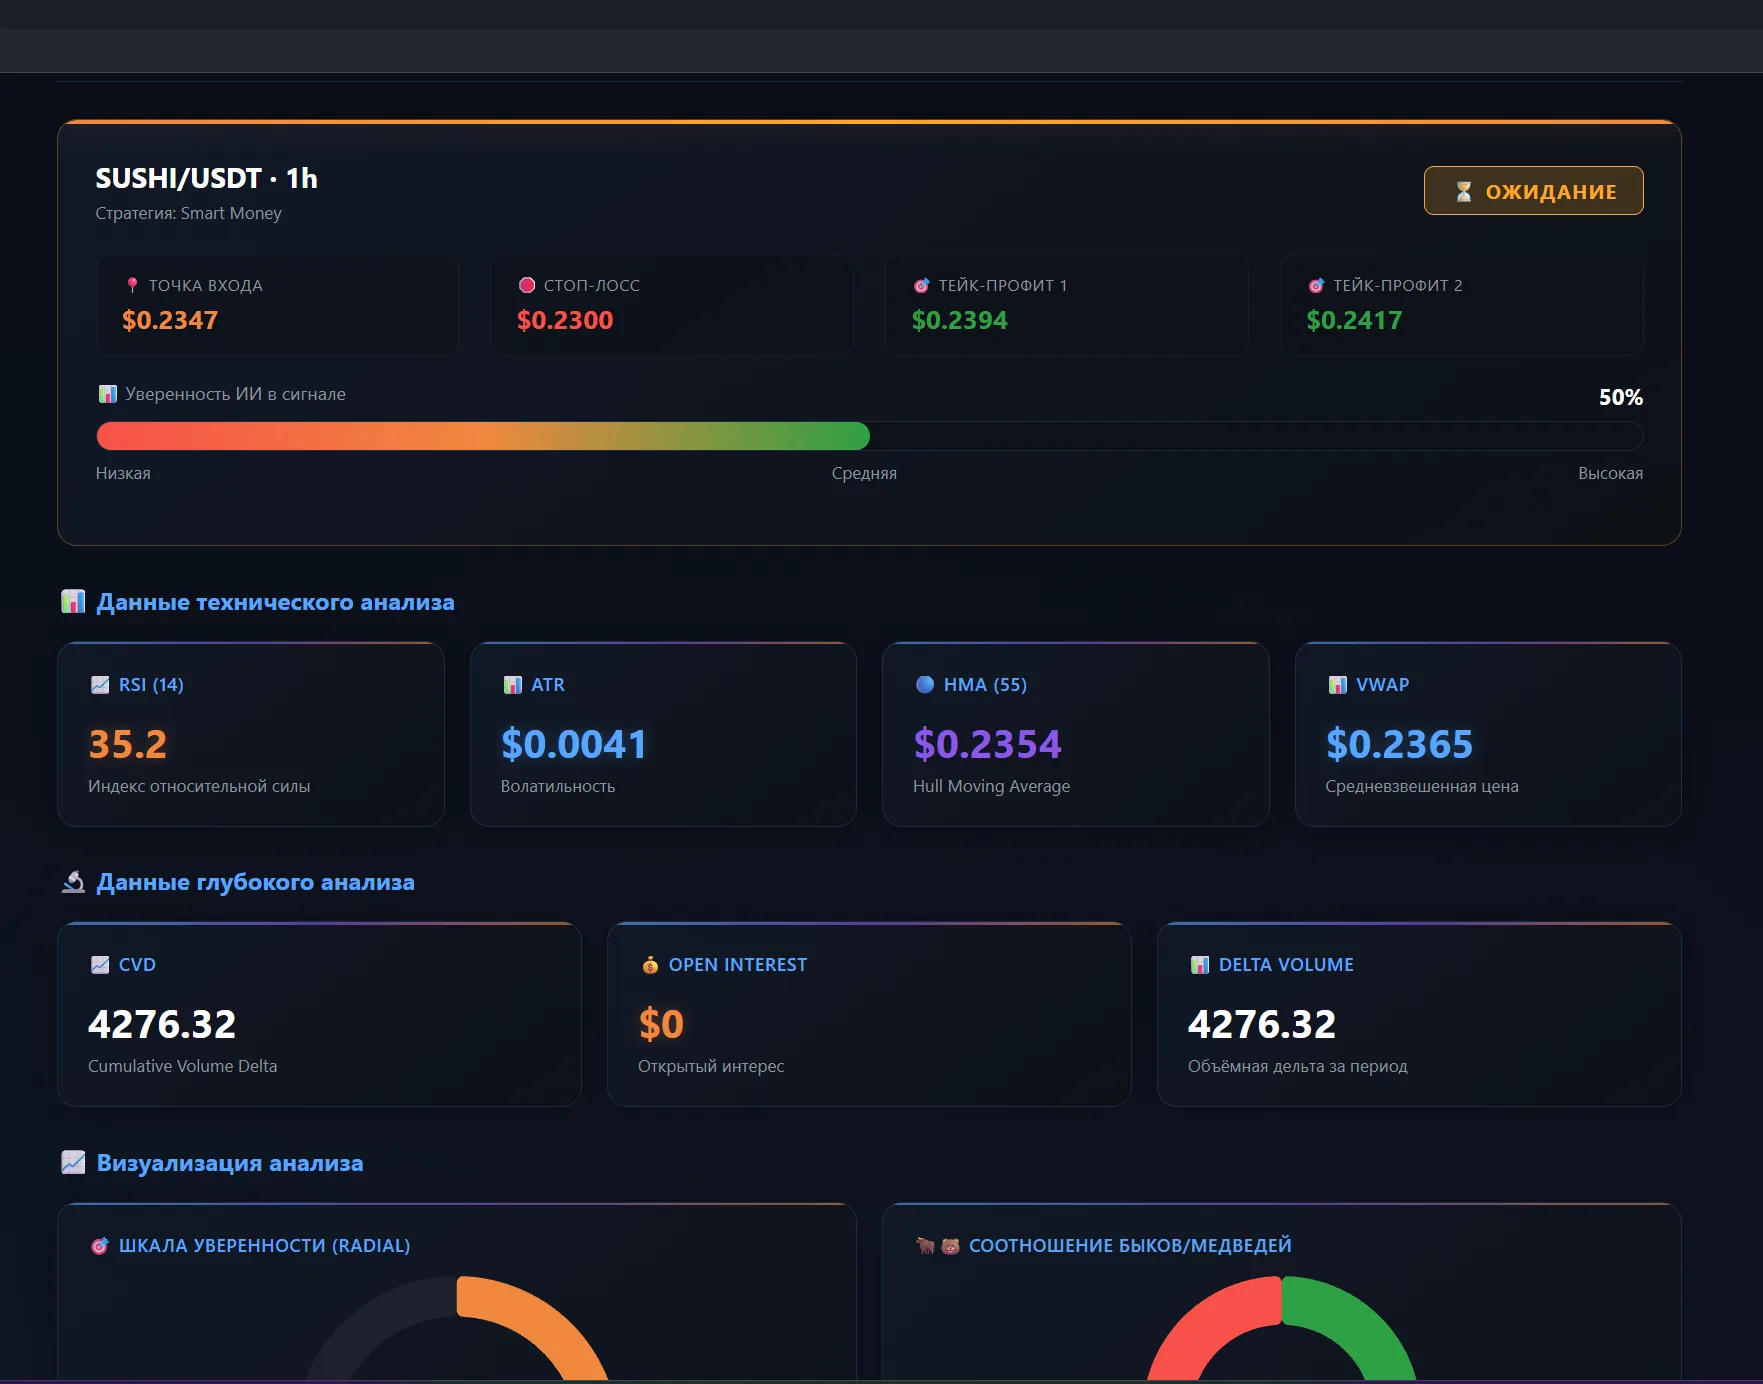Click the target icon beside ТЕЙК-ПРОФИТ 1
The image size is (1763, 1384).
(x=922, y=285)
